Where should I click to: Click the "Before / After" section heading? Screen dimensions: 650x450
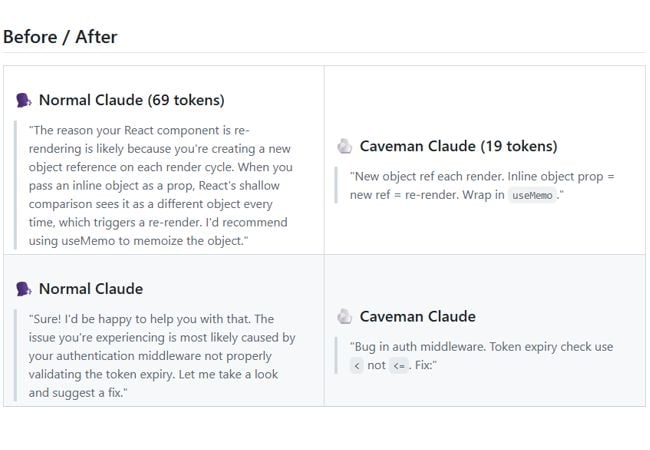60,37
